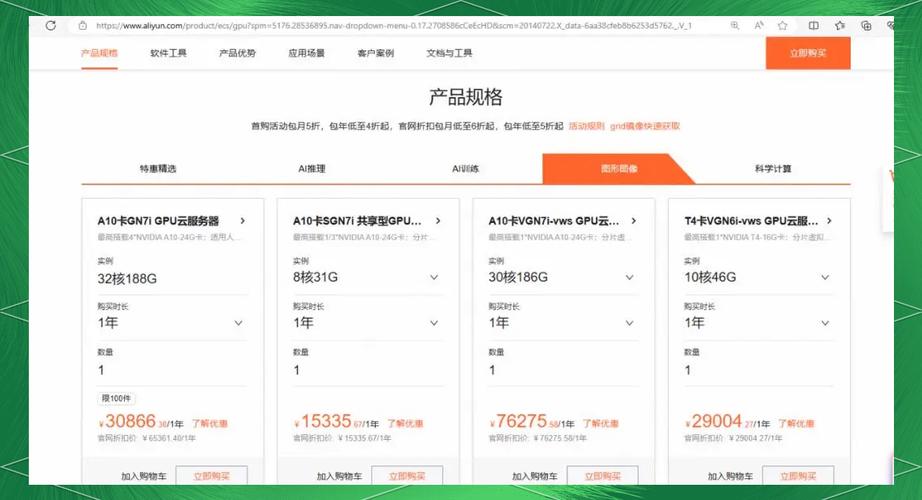Viewport: 922px width, 500px height.
Task: Click 立即购买 on the T4卡VGN6i-vws card
Action: 798,475
